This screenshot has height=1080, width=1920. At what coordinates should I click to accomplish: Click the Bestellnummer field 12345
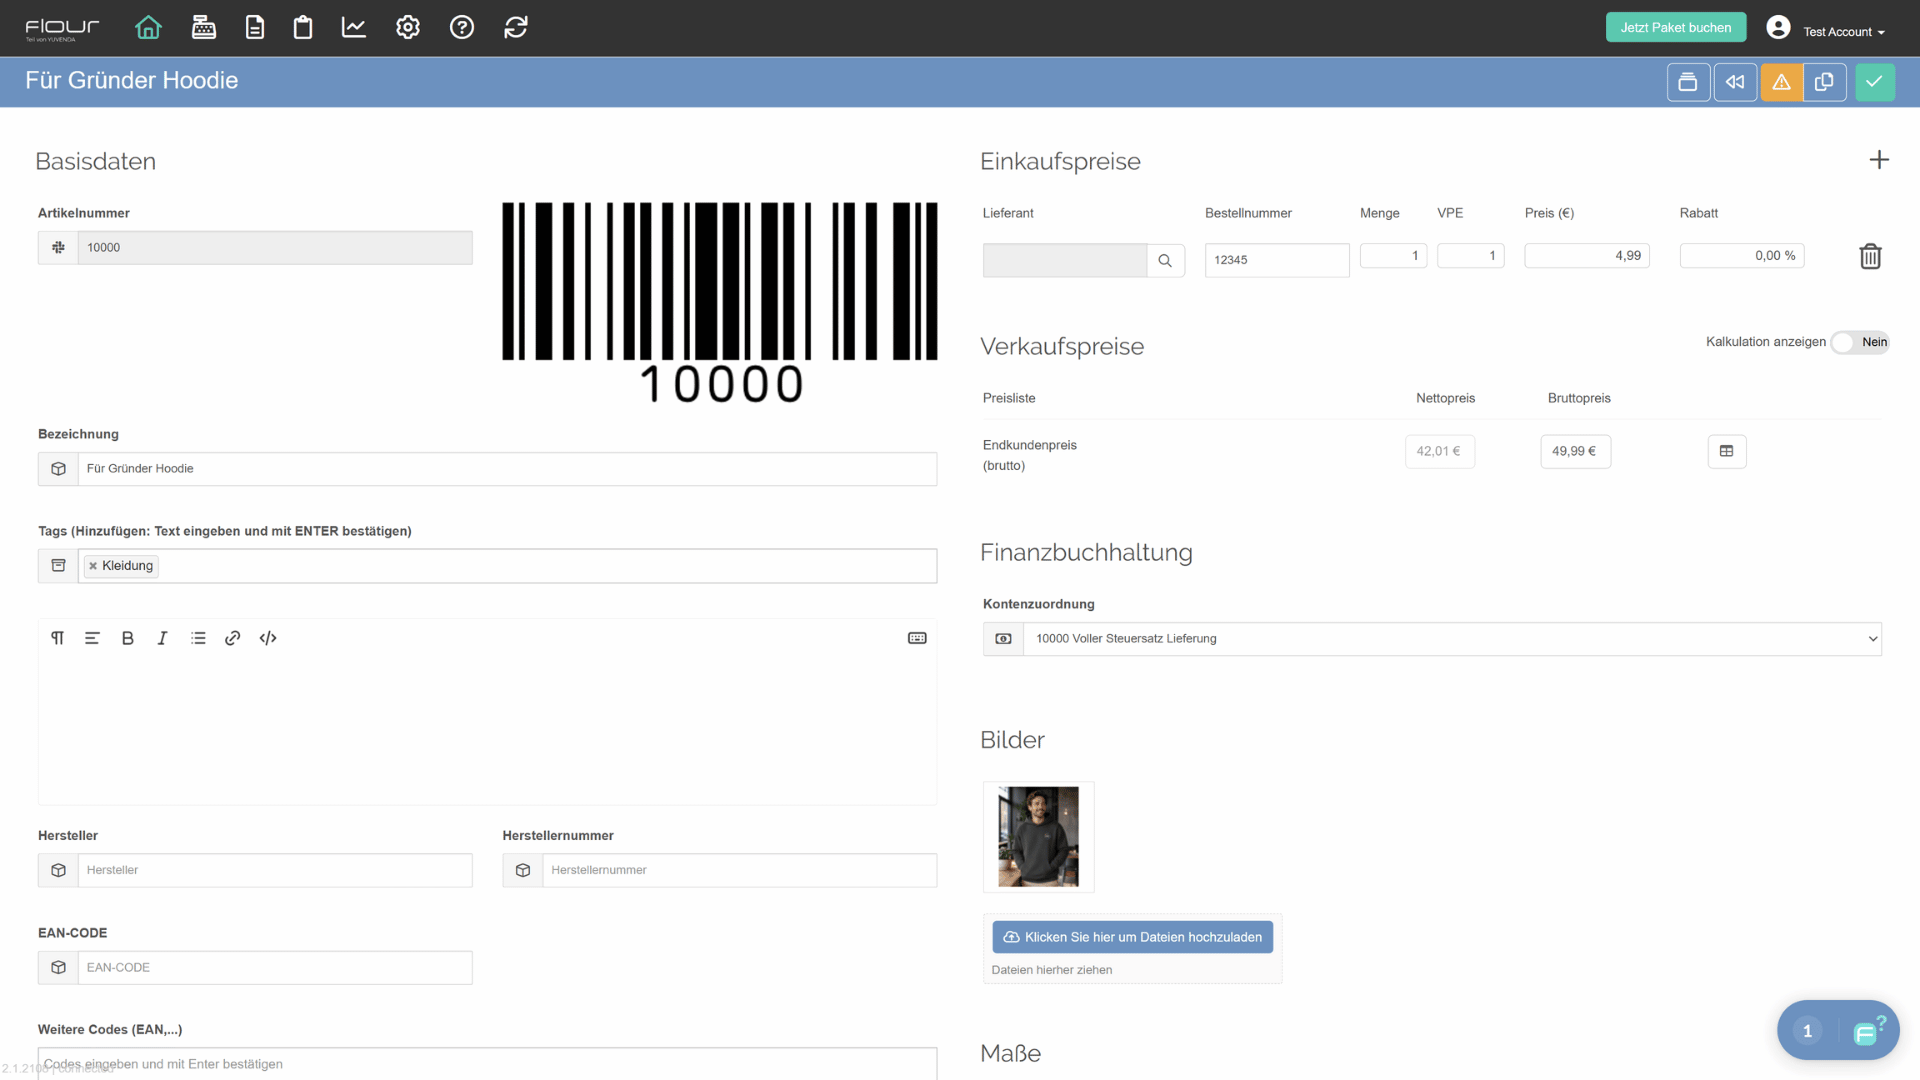pos(1277,260)
